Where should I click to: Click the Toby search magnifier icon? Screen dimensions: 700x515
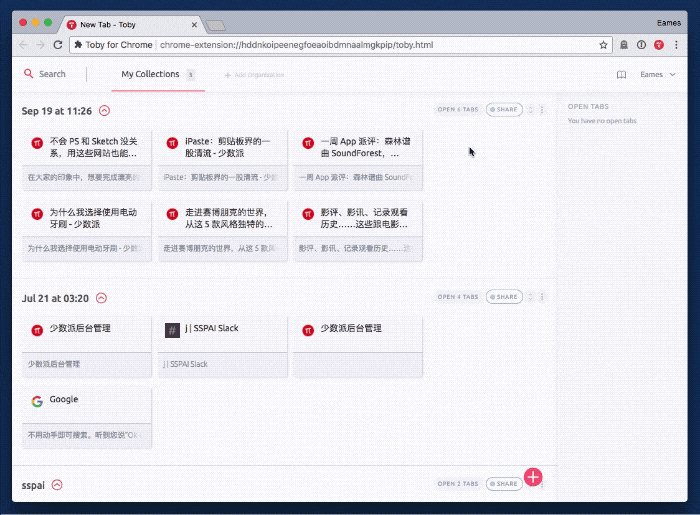[x=30, y=74]
